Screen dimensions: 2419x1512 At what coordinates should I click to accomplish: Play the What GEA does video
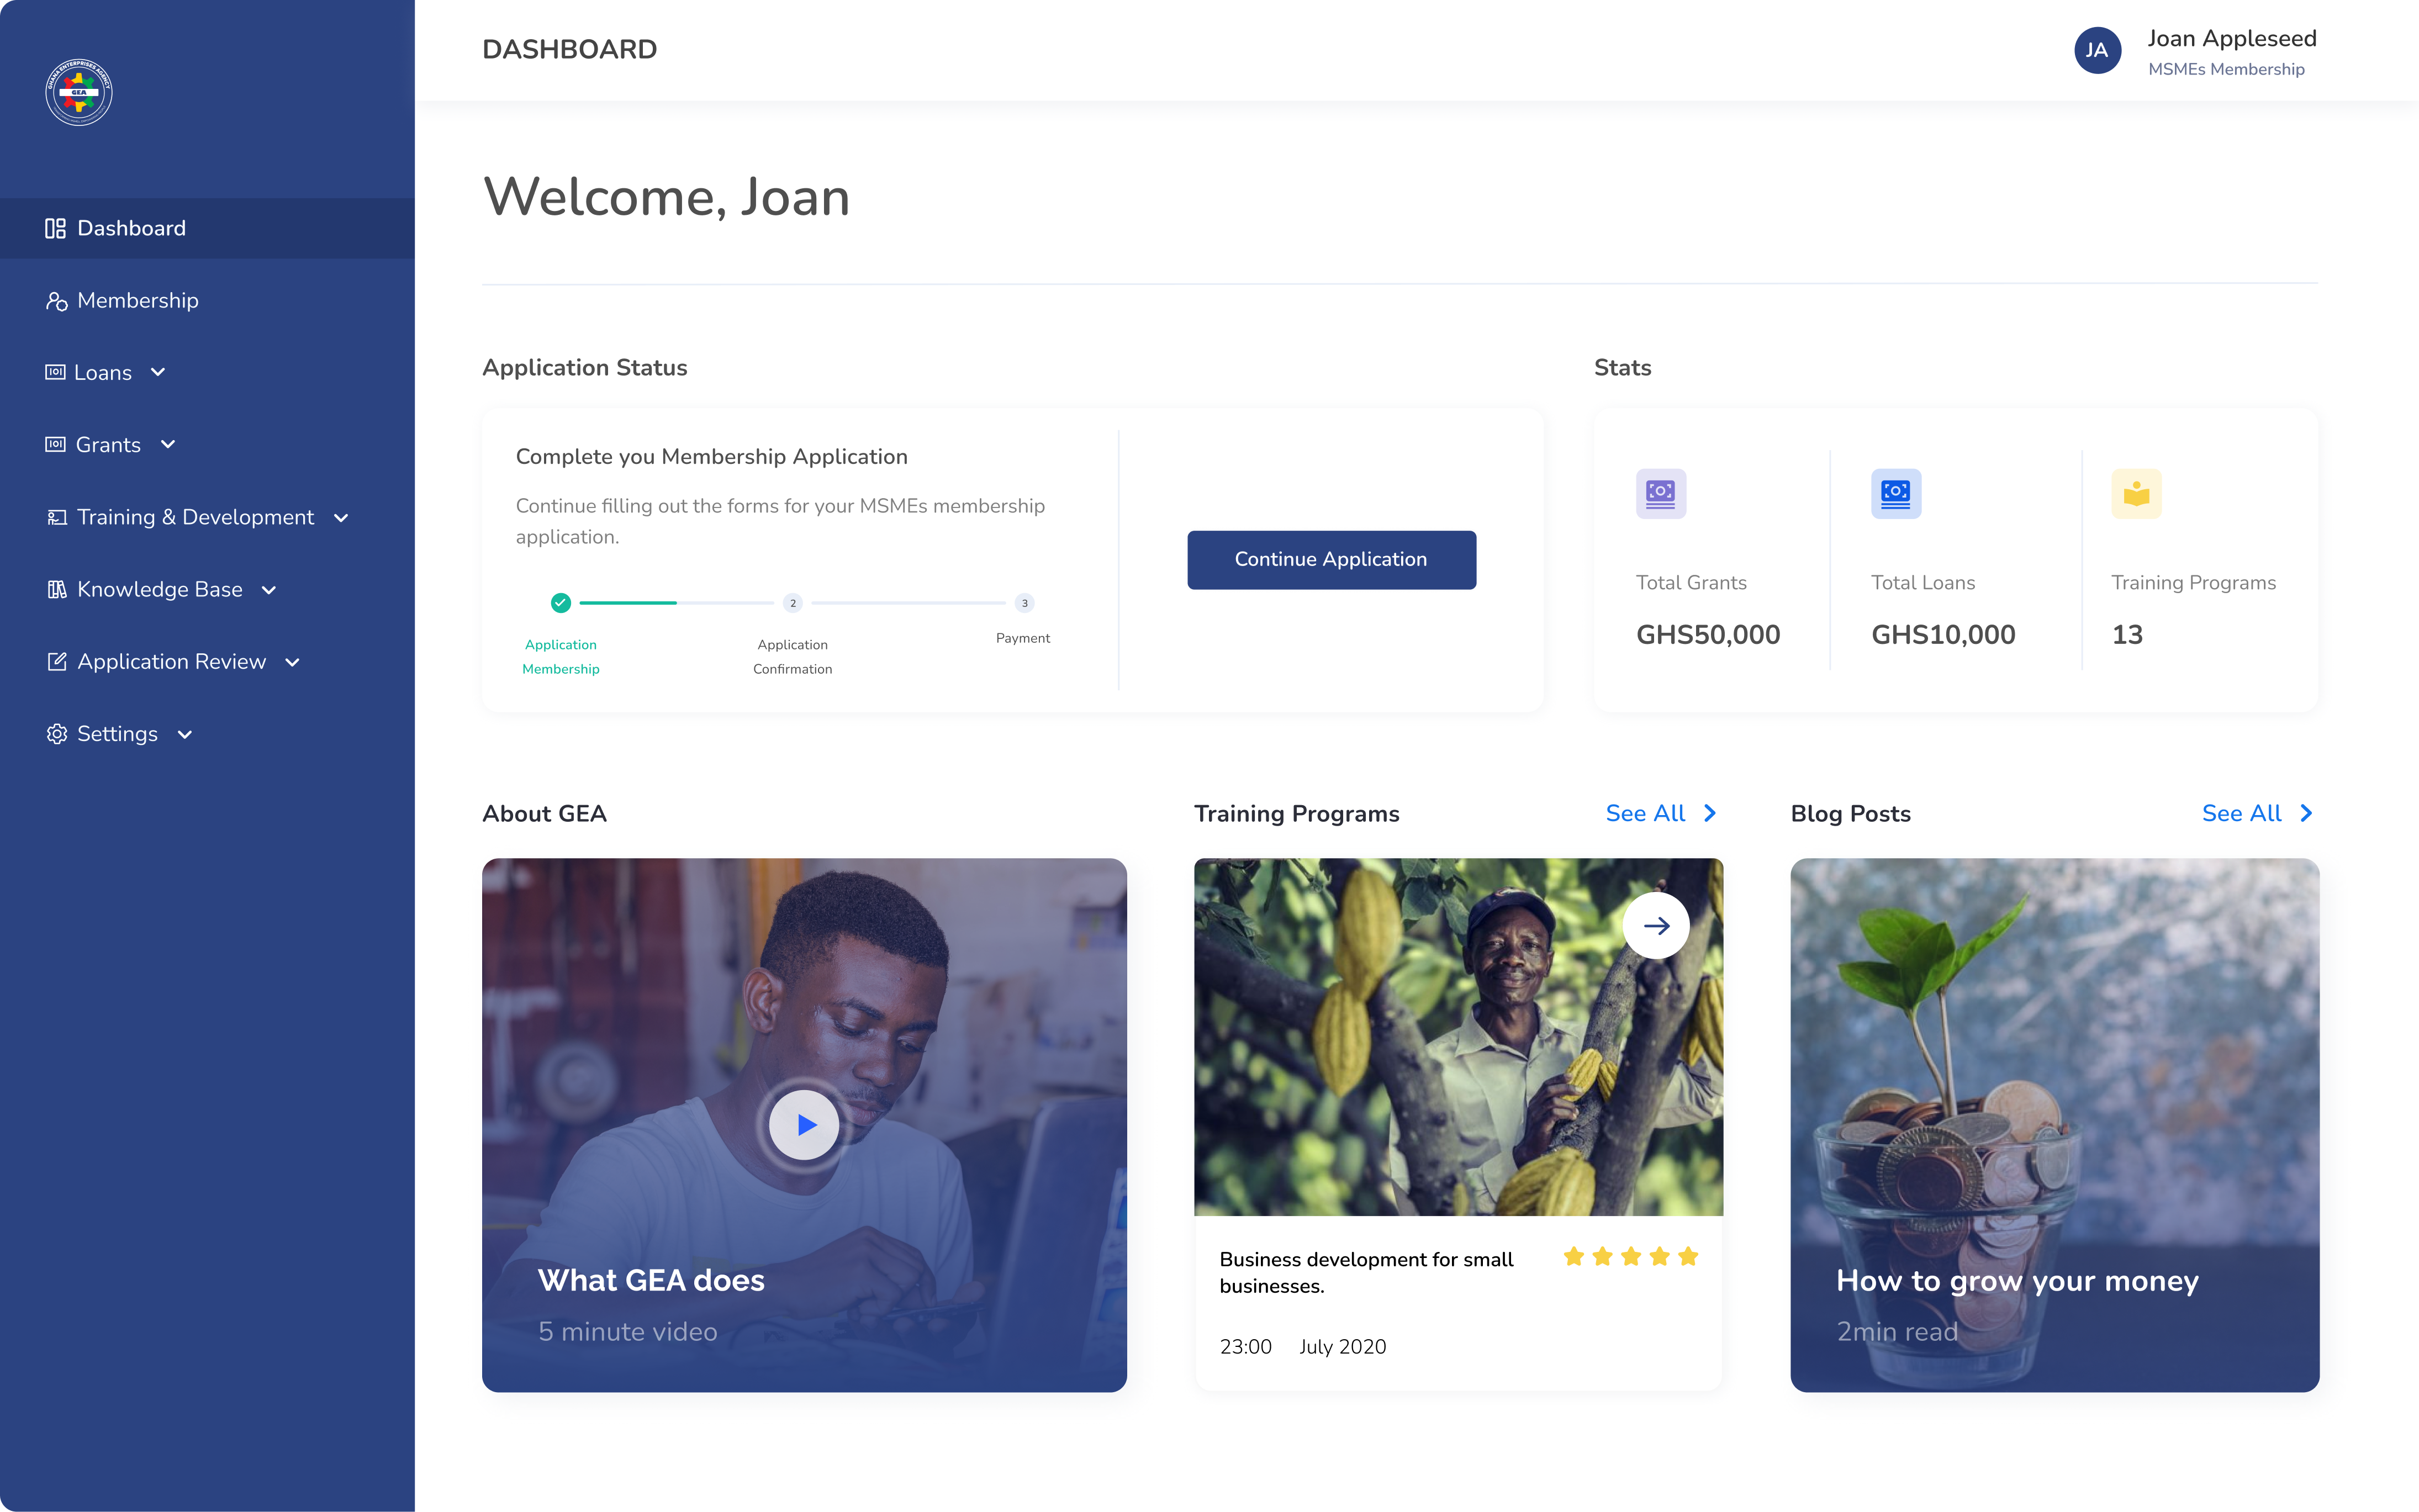click(804, 1124)
